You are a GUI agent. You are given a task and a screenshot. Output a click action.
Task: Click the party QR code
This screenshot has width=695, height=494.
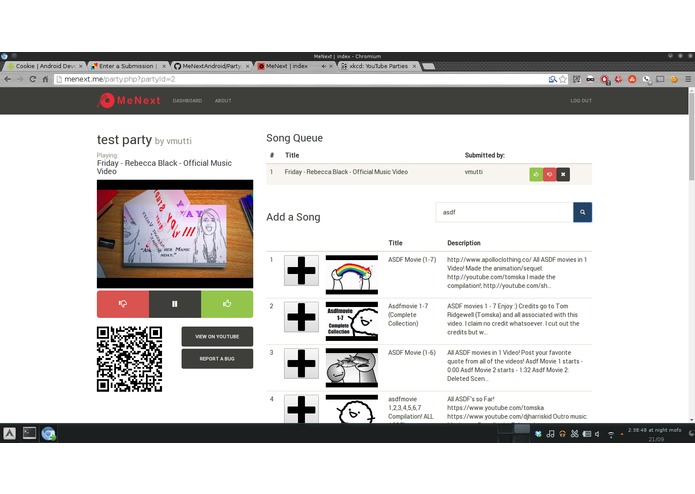point(129,359)
